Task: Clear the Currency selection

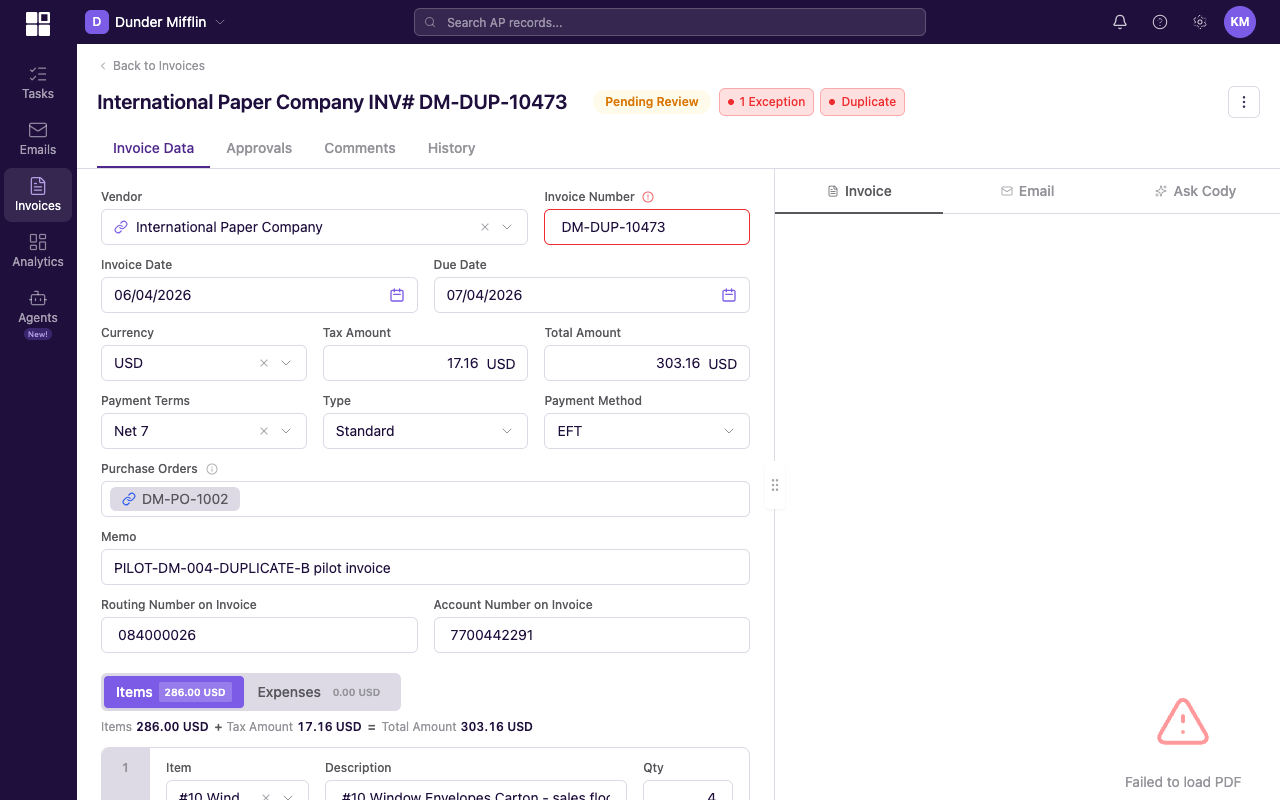Action: (x=264, y=363)
